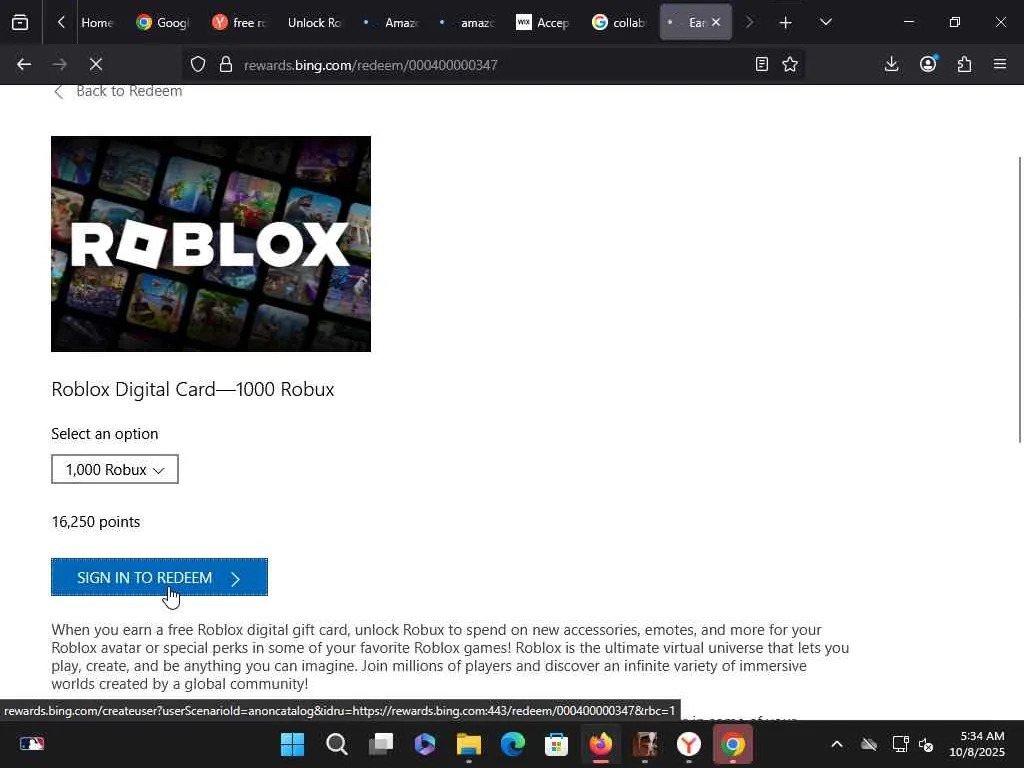This screenshot has width=1024, height=768.
Task: Open the Firefox account icon
Action: 928,64
